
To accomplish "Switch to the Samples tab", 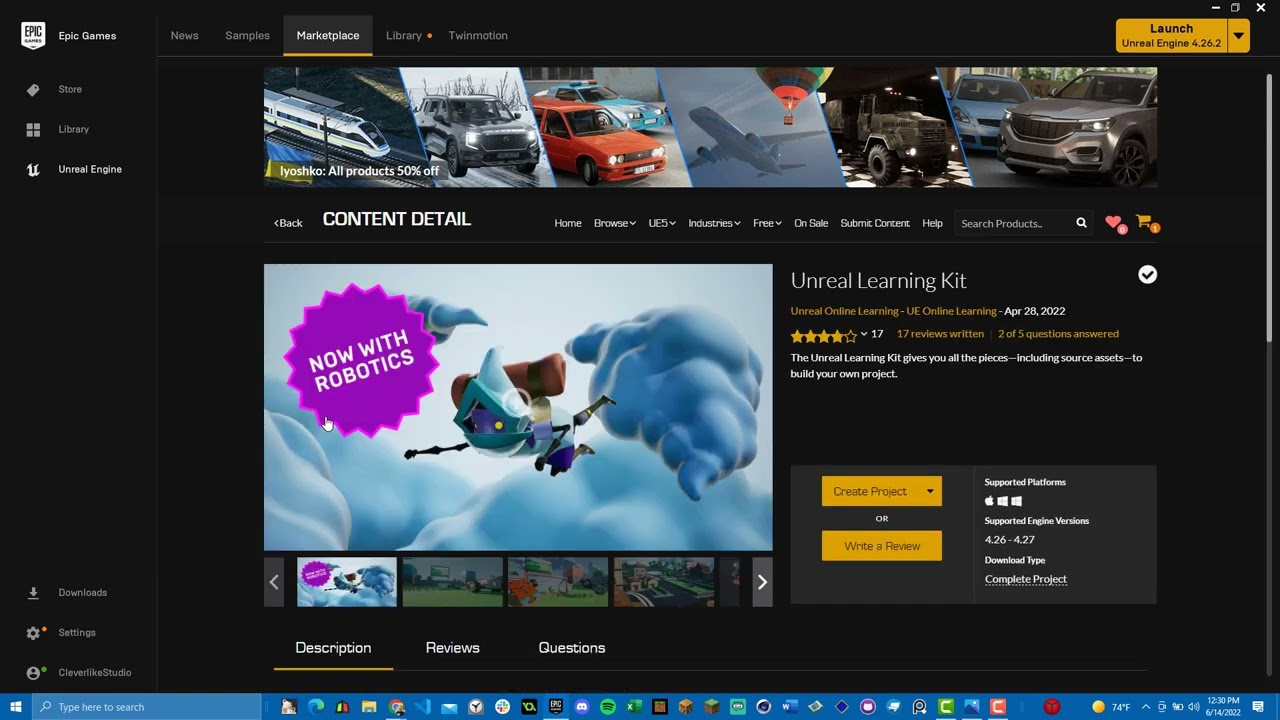I will (247, 35).
